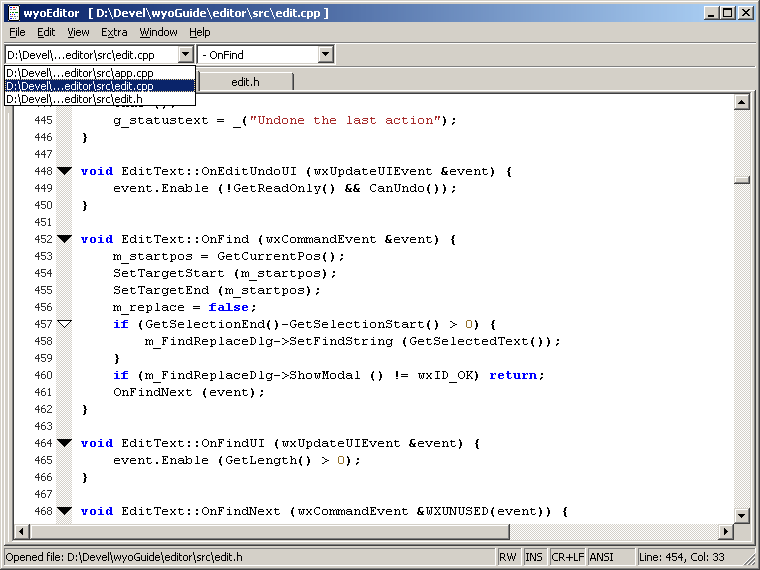Open the Window menu
The width and height of the screenshot is (760, 570).
click(158, 32)
